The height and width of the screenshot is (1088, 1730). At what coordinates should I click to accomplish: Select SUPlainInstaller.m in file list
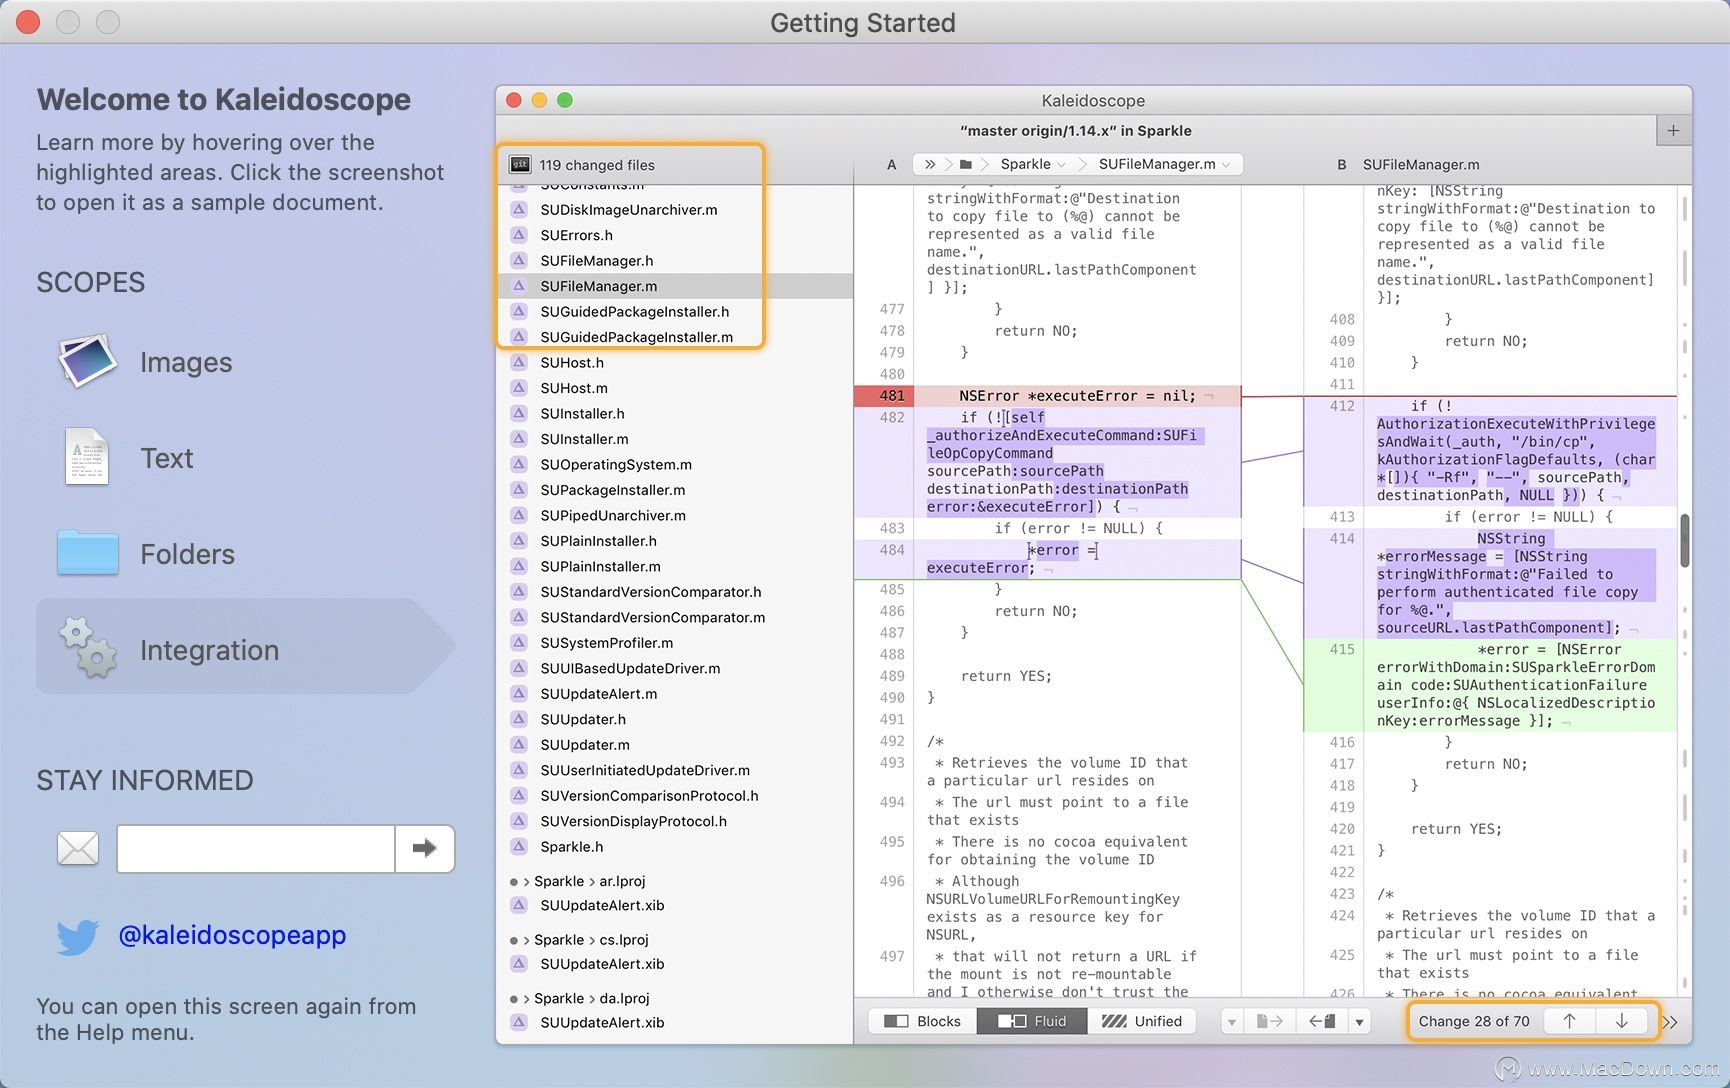coord(675,566)
